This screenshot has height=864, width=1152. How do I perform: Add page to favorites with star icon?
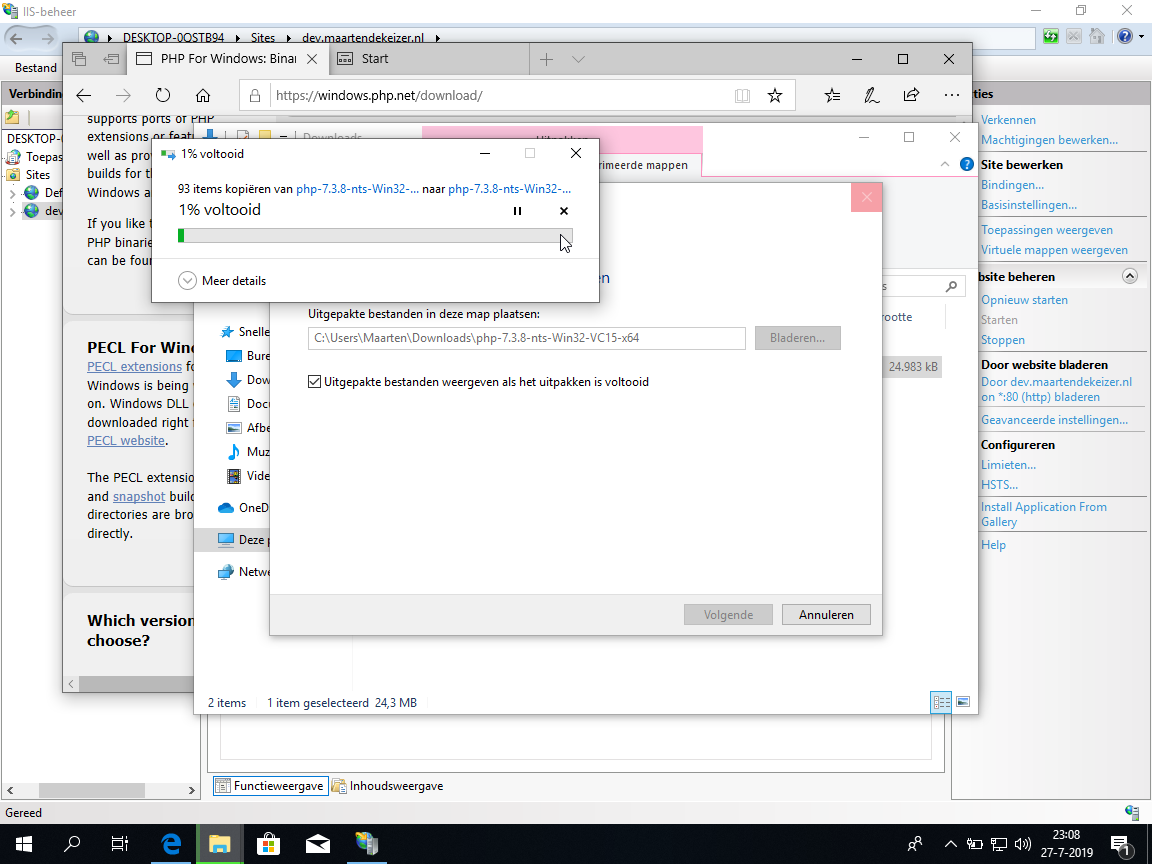tap(775, 96)
